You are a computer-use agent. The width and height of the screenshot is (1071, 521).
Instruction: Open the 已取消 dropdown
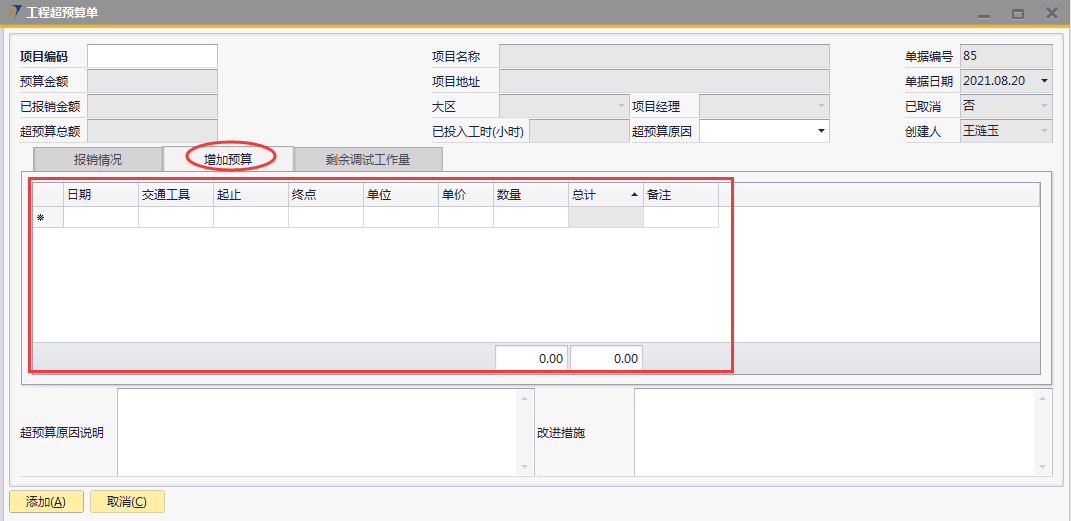(1044, 106)
